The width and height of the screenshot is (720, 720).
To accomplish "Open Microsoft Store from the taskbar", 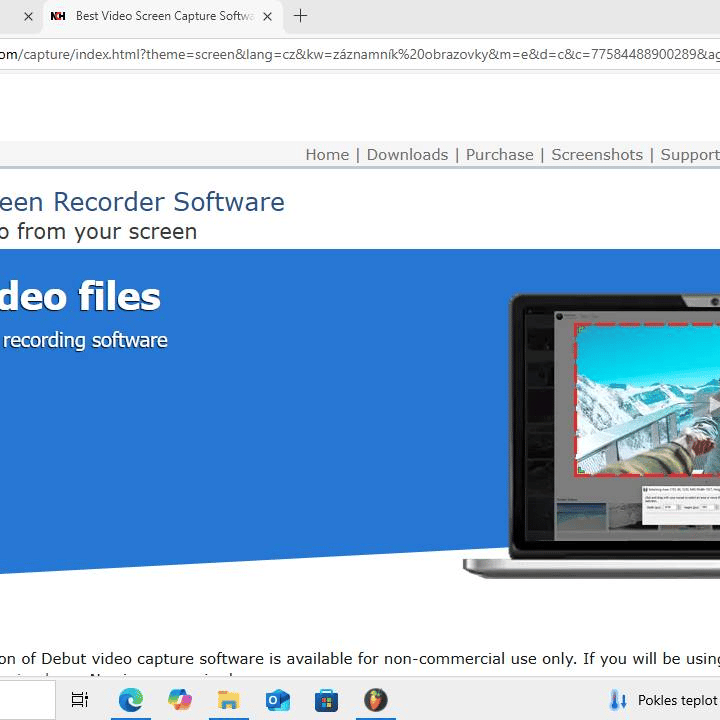I will (326, 700).
